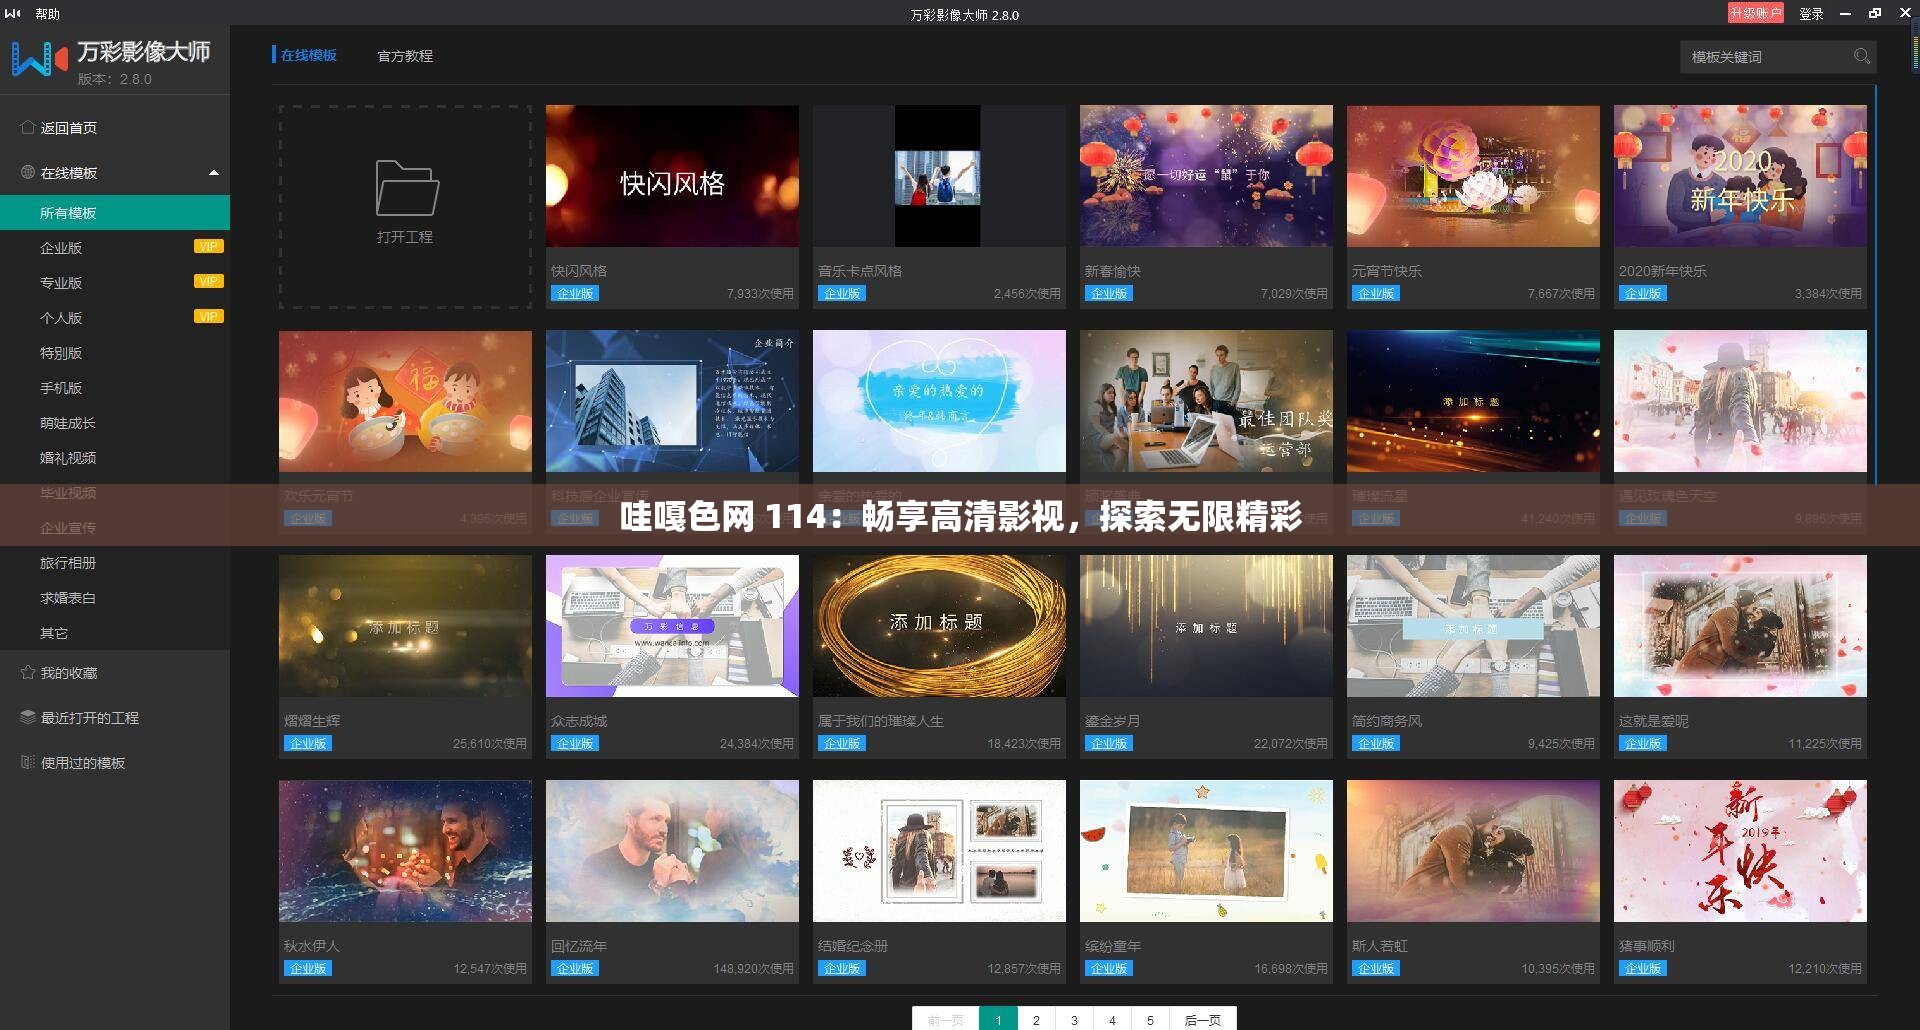1920x1030 pixels.
Task: Go to page 3
Action: click(x=1074, y=1019)
